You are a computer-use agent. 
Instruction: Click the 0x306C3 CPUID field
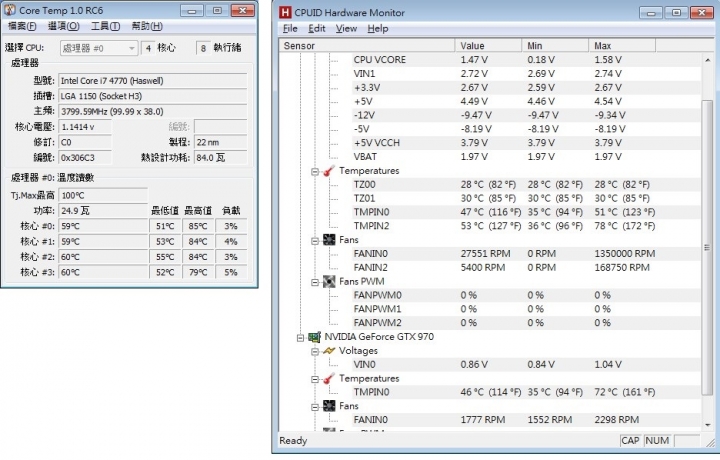(x=85, y=157)
